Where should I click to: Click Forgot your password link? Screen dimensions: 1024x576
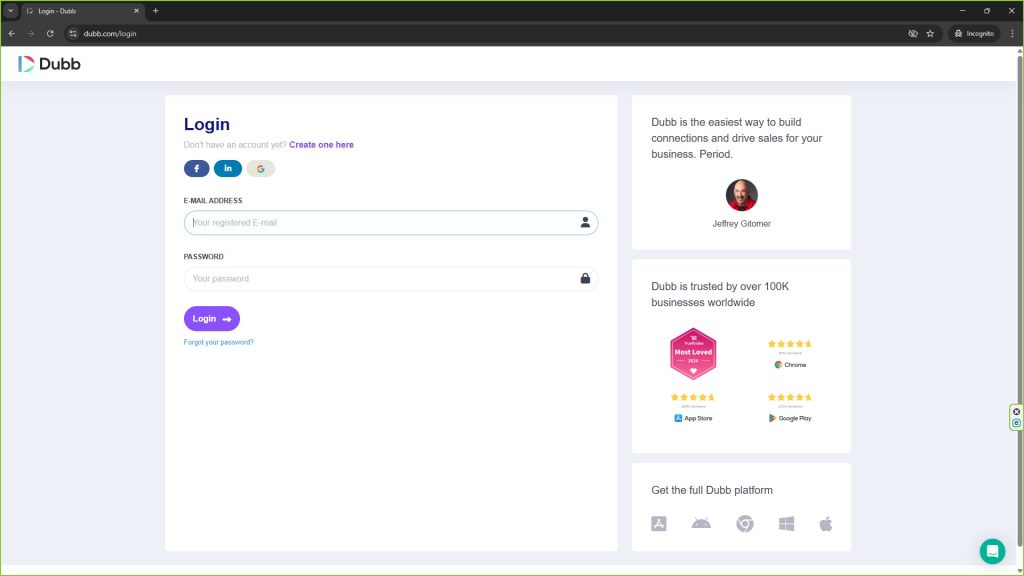click(x=219, y=342)
